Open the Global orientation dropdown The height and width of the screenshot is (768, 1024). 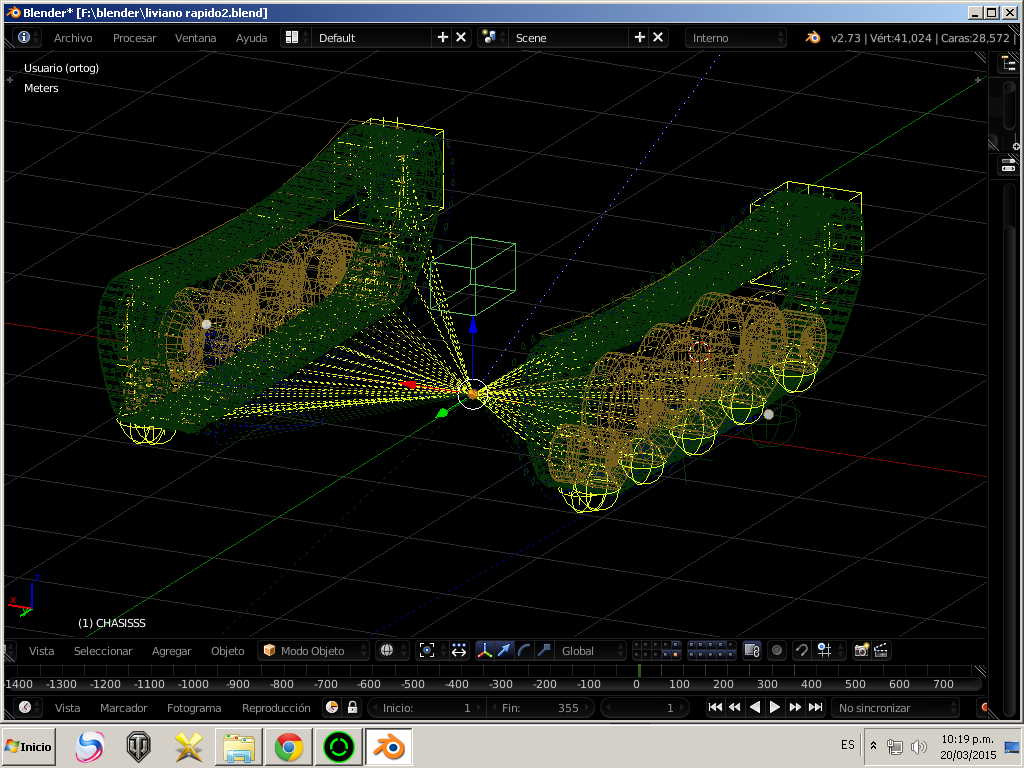pos(592,650)
